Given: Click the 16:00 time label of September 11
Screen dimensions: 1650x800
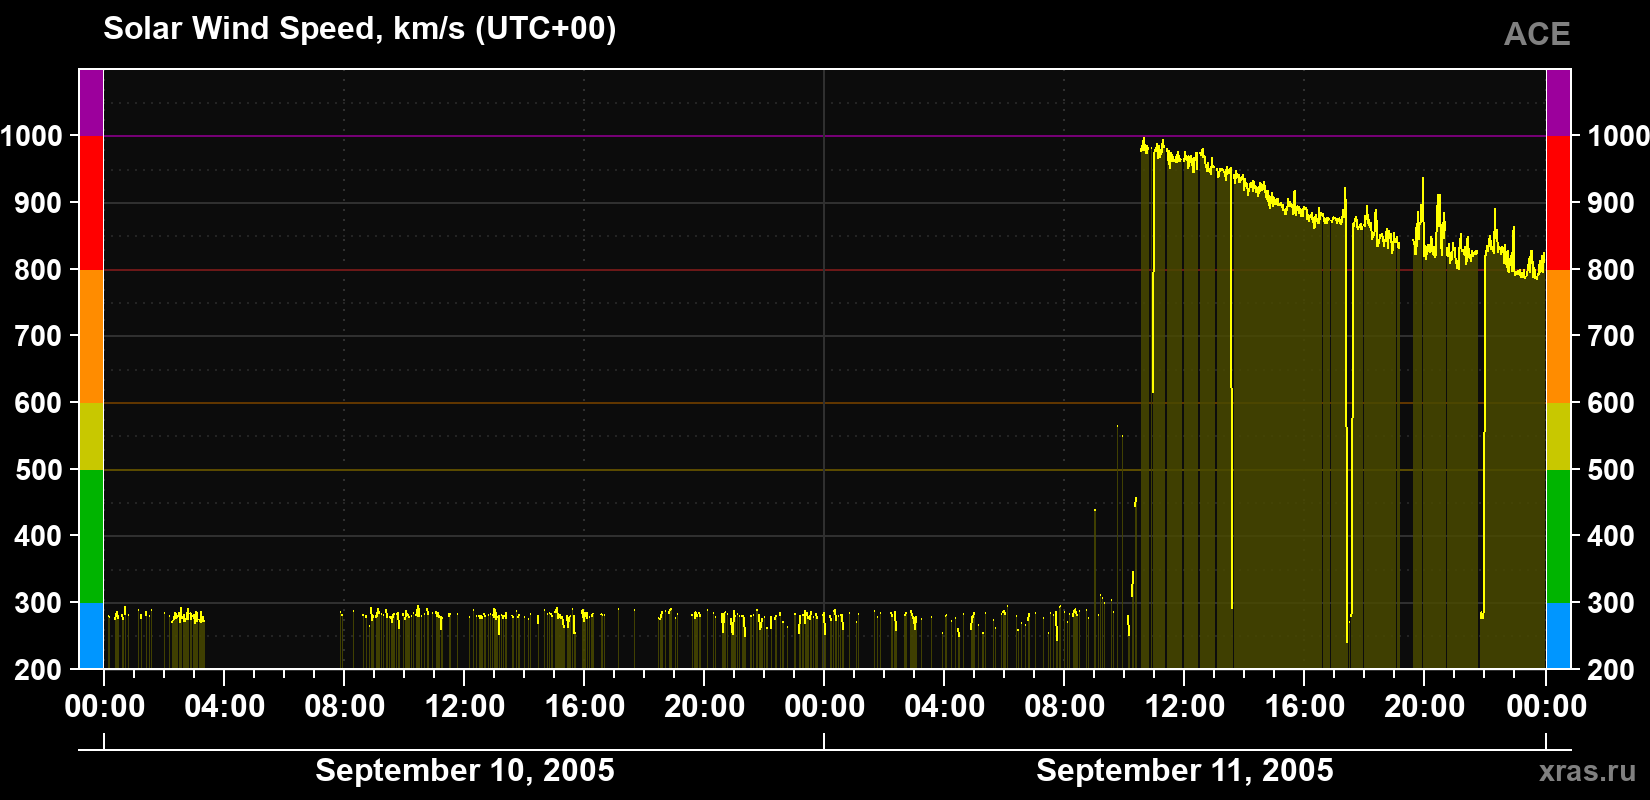Looking at the screenshot, I should point(1305,707).
